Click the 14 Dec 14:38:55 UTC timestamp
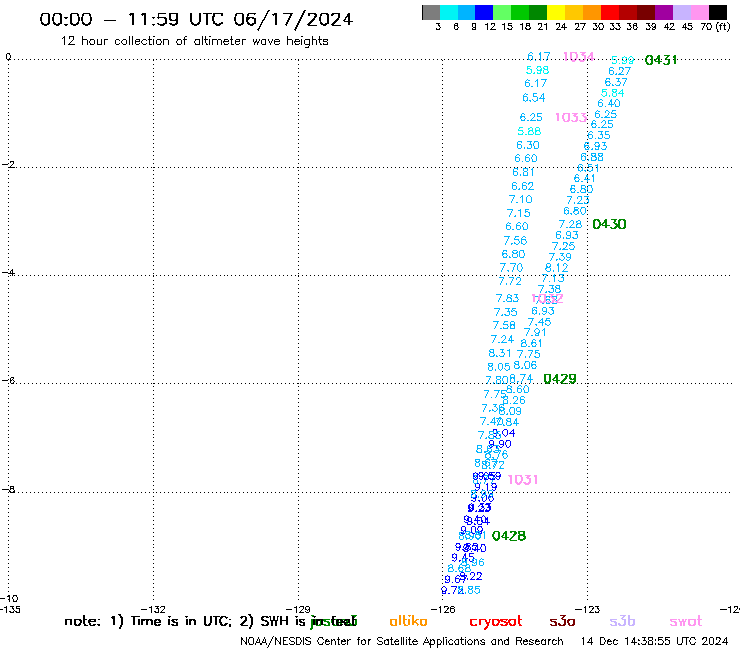The image size is (740, 650). tap(654, 641)
